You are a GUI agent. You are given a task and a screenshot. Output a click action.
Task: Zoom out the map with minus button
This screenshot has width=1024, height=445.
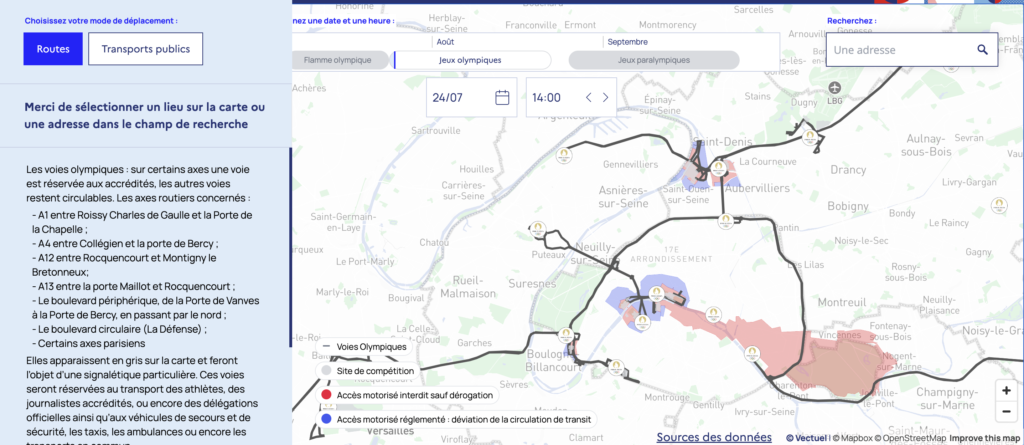(1006, 412)
